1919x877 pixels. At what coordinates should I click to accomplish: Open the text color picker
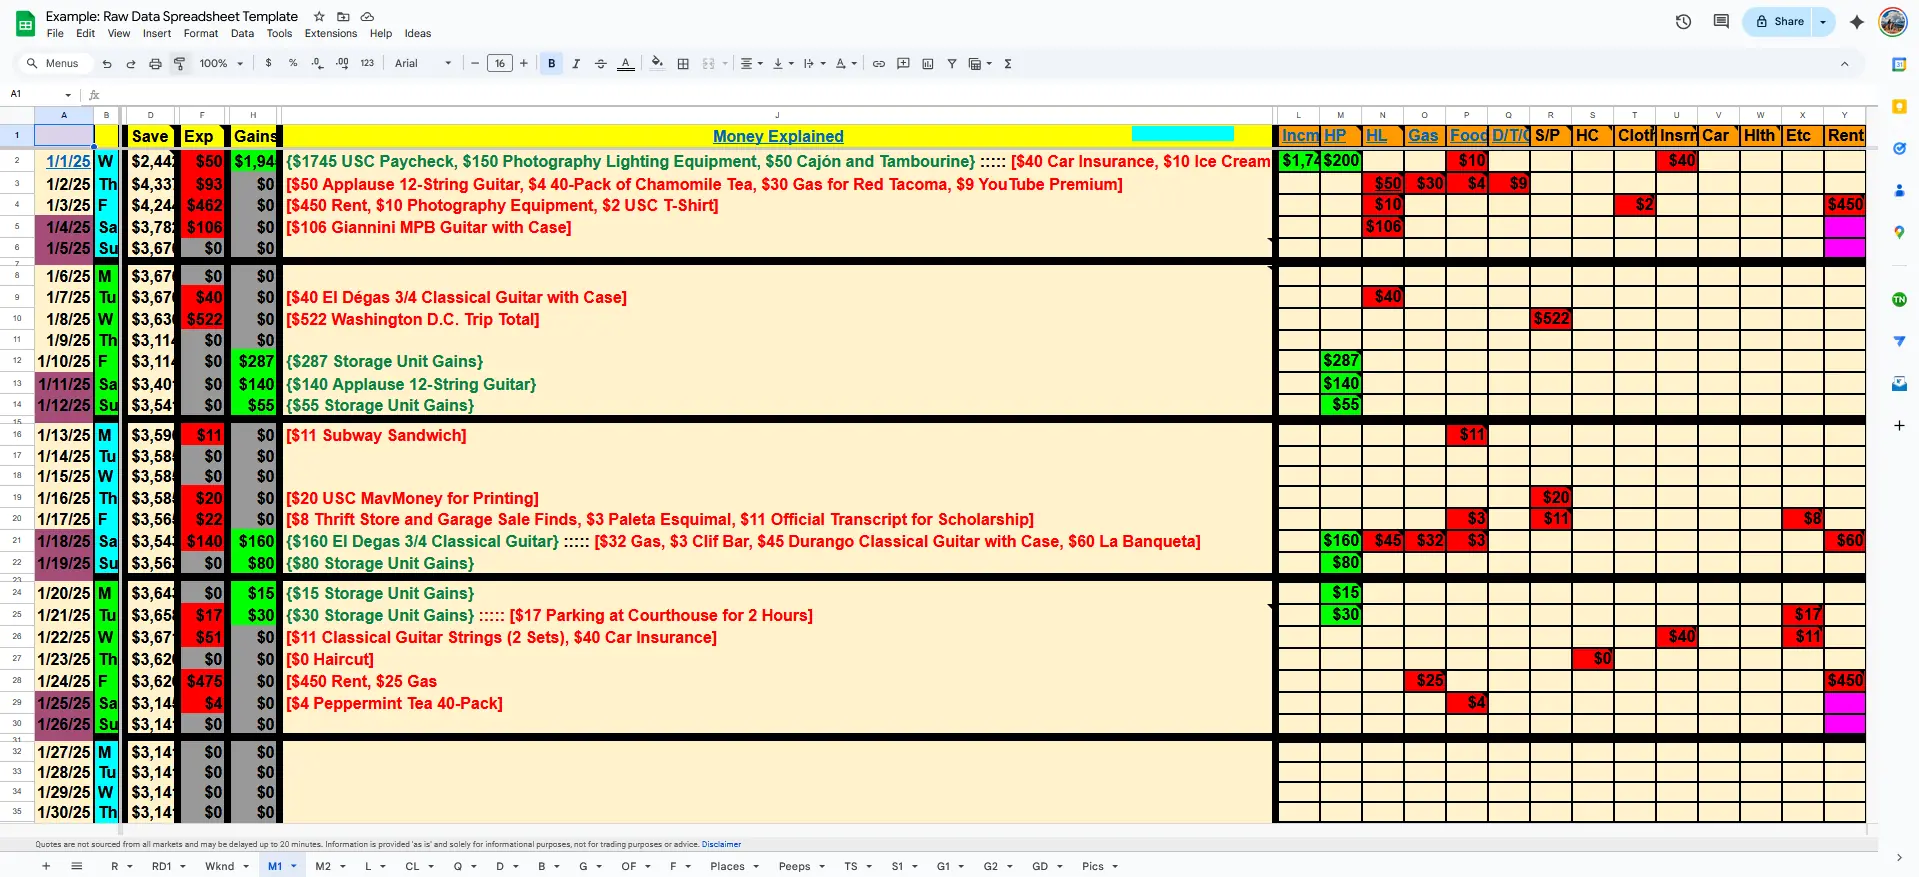click(x=626, y=63)
